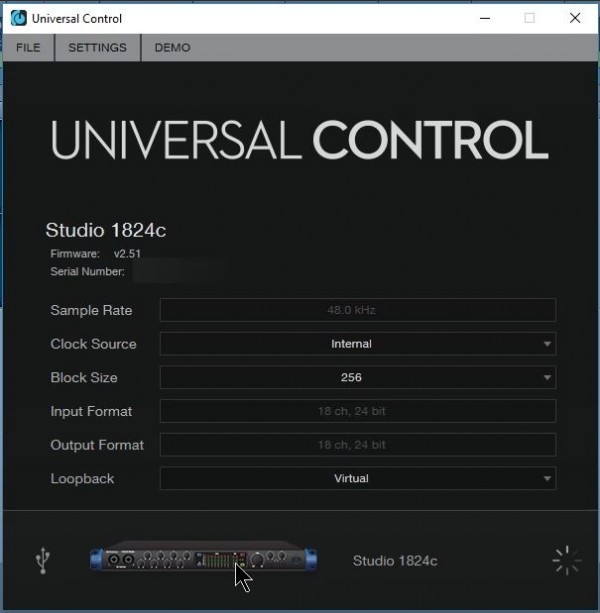This screenshot has height=613, width=600.
Task: Click the Output Format 18 ch, 24 bit field
Action: click(358, 445)
